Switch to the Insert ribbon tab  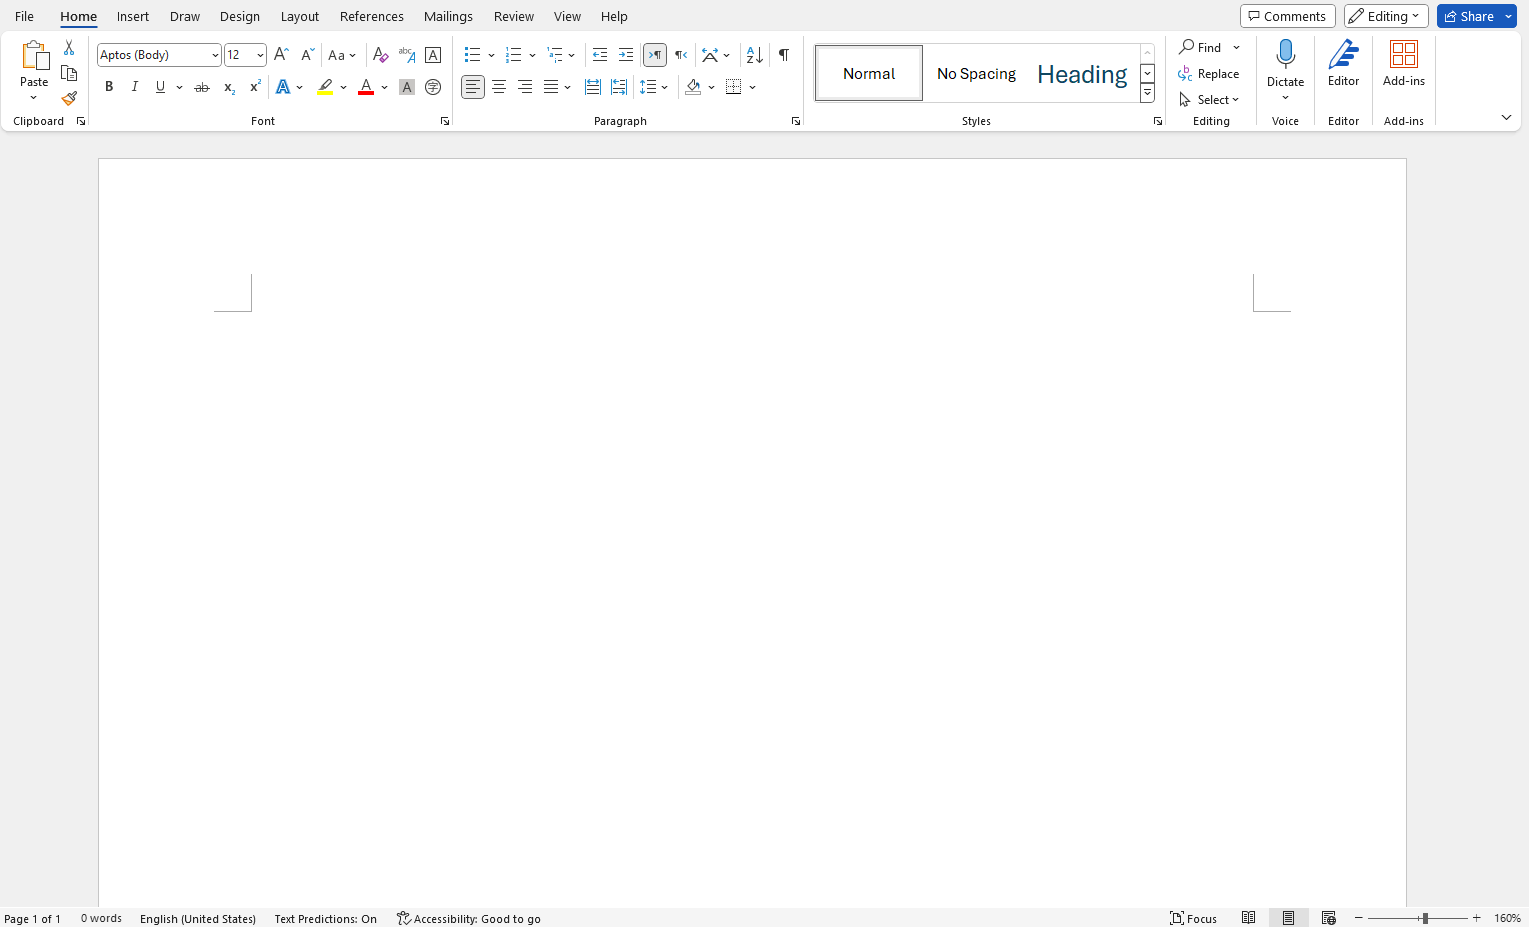tap(132, 16)
